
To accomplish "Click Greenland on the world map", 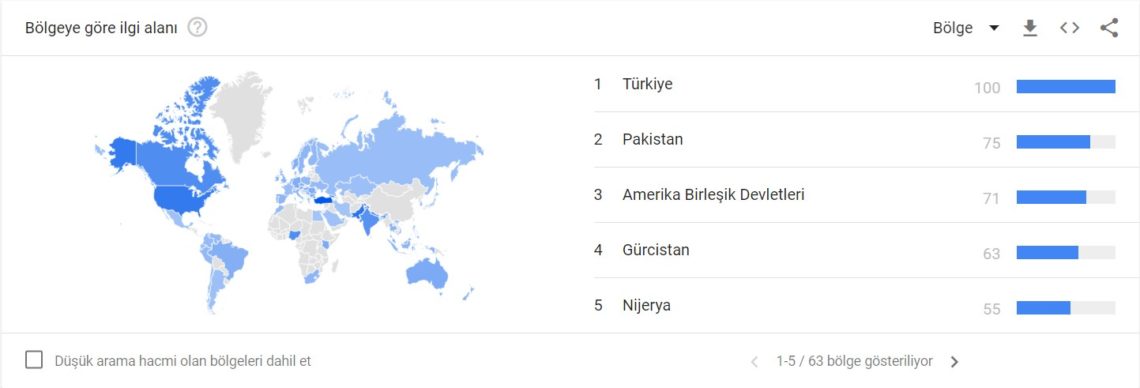I will [x=245, y=113].
